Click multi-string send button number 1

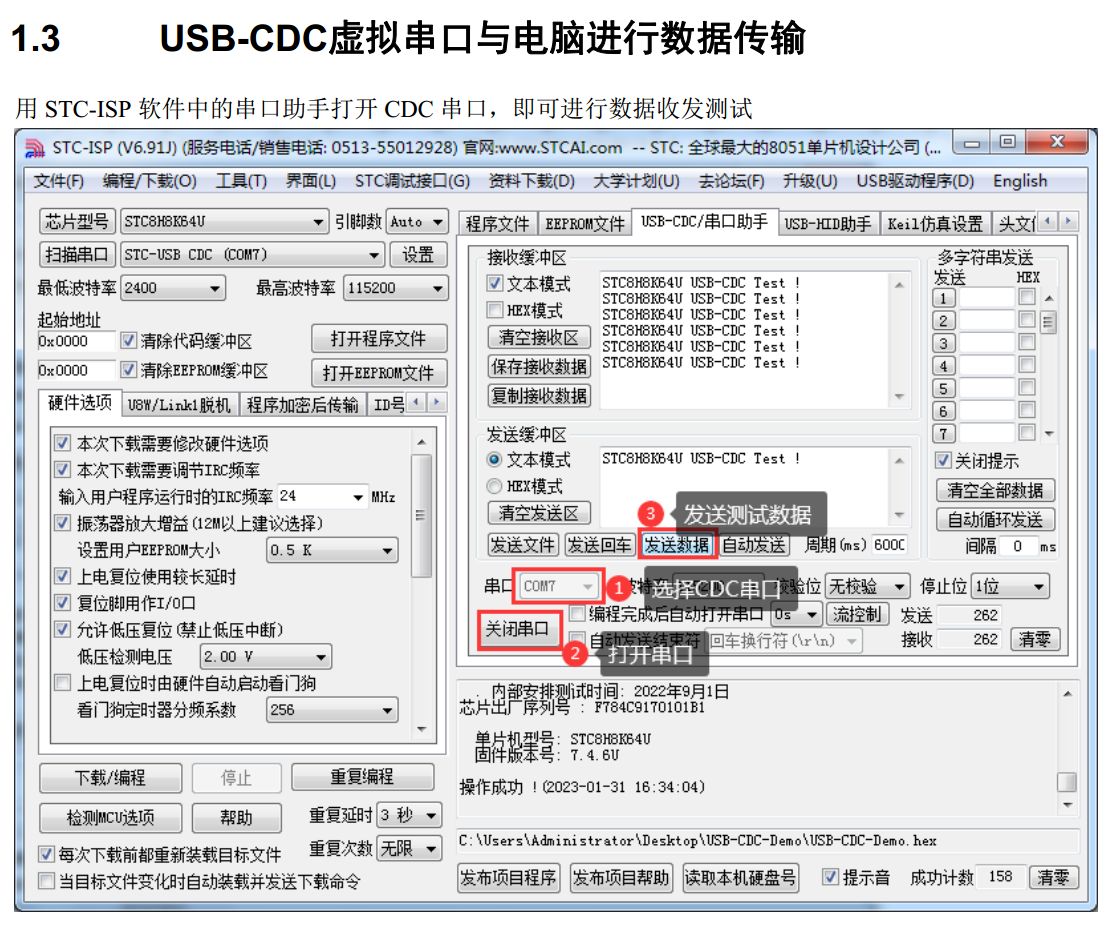(943, 299)
